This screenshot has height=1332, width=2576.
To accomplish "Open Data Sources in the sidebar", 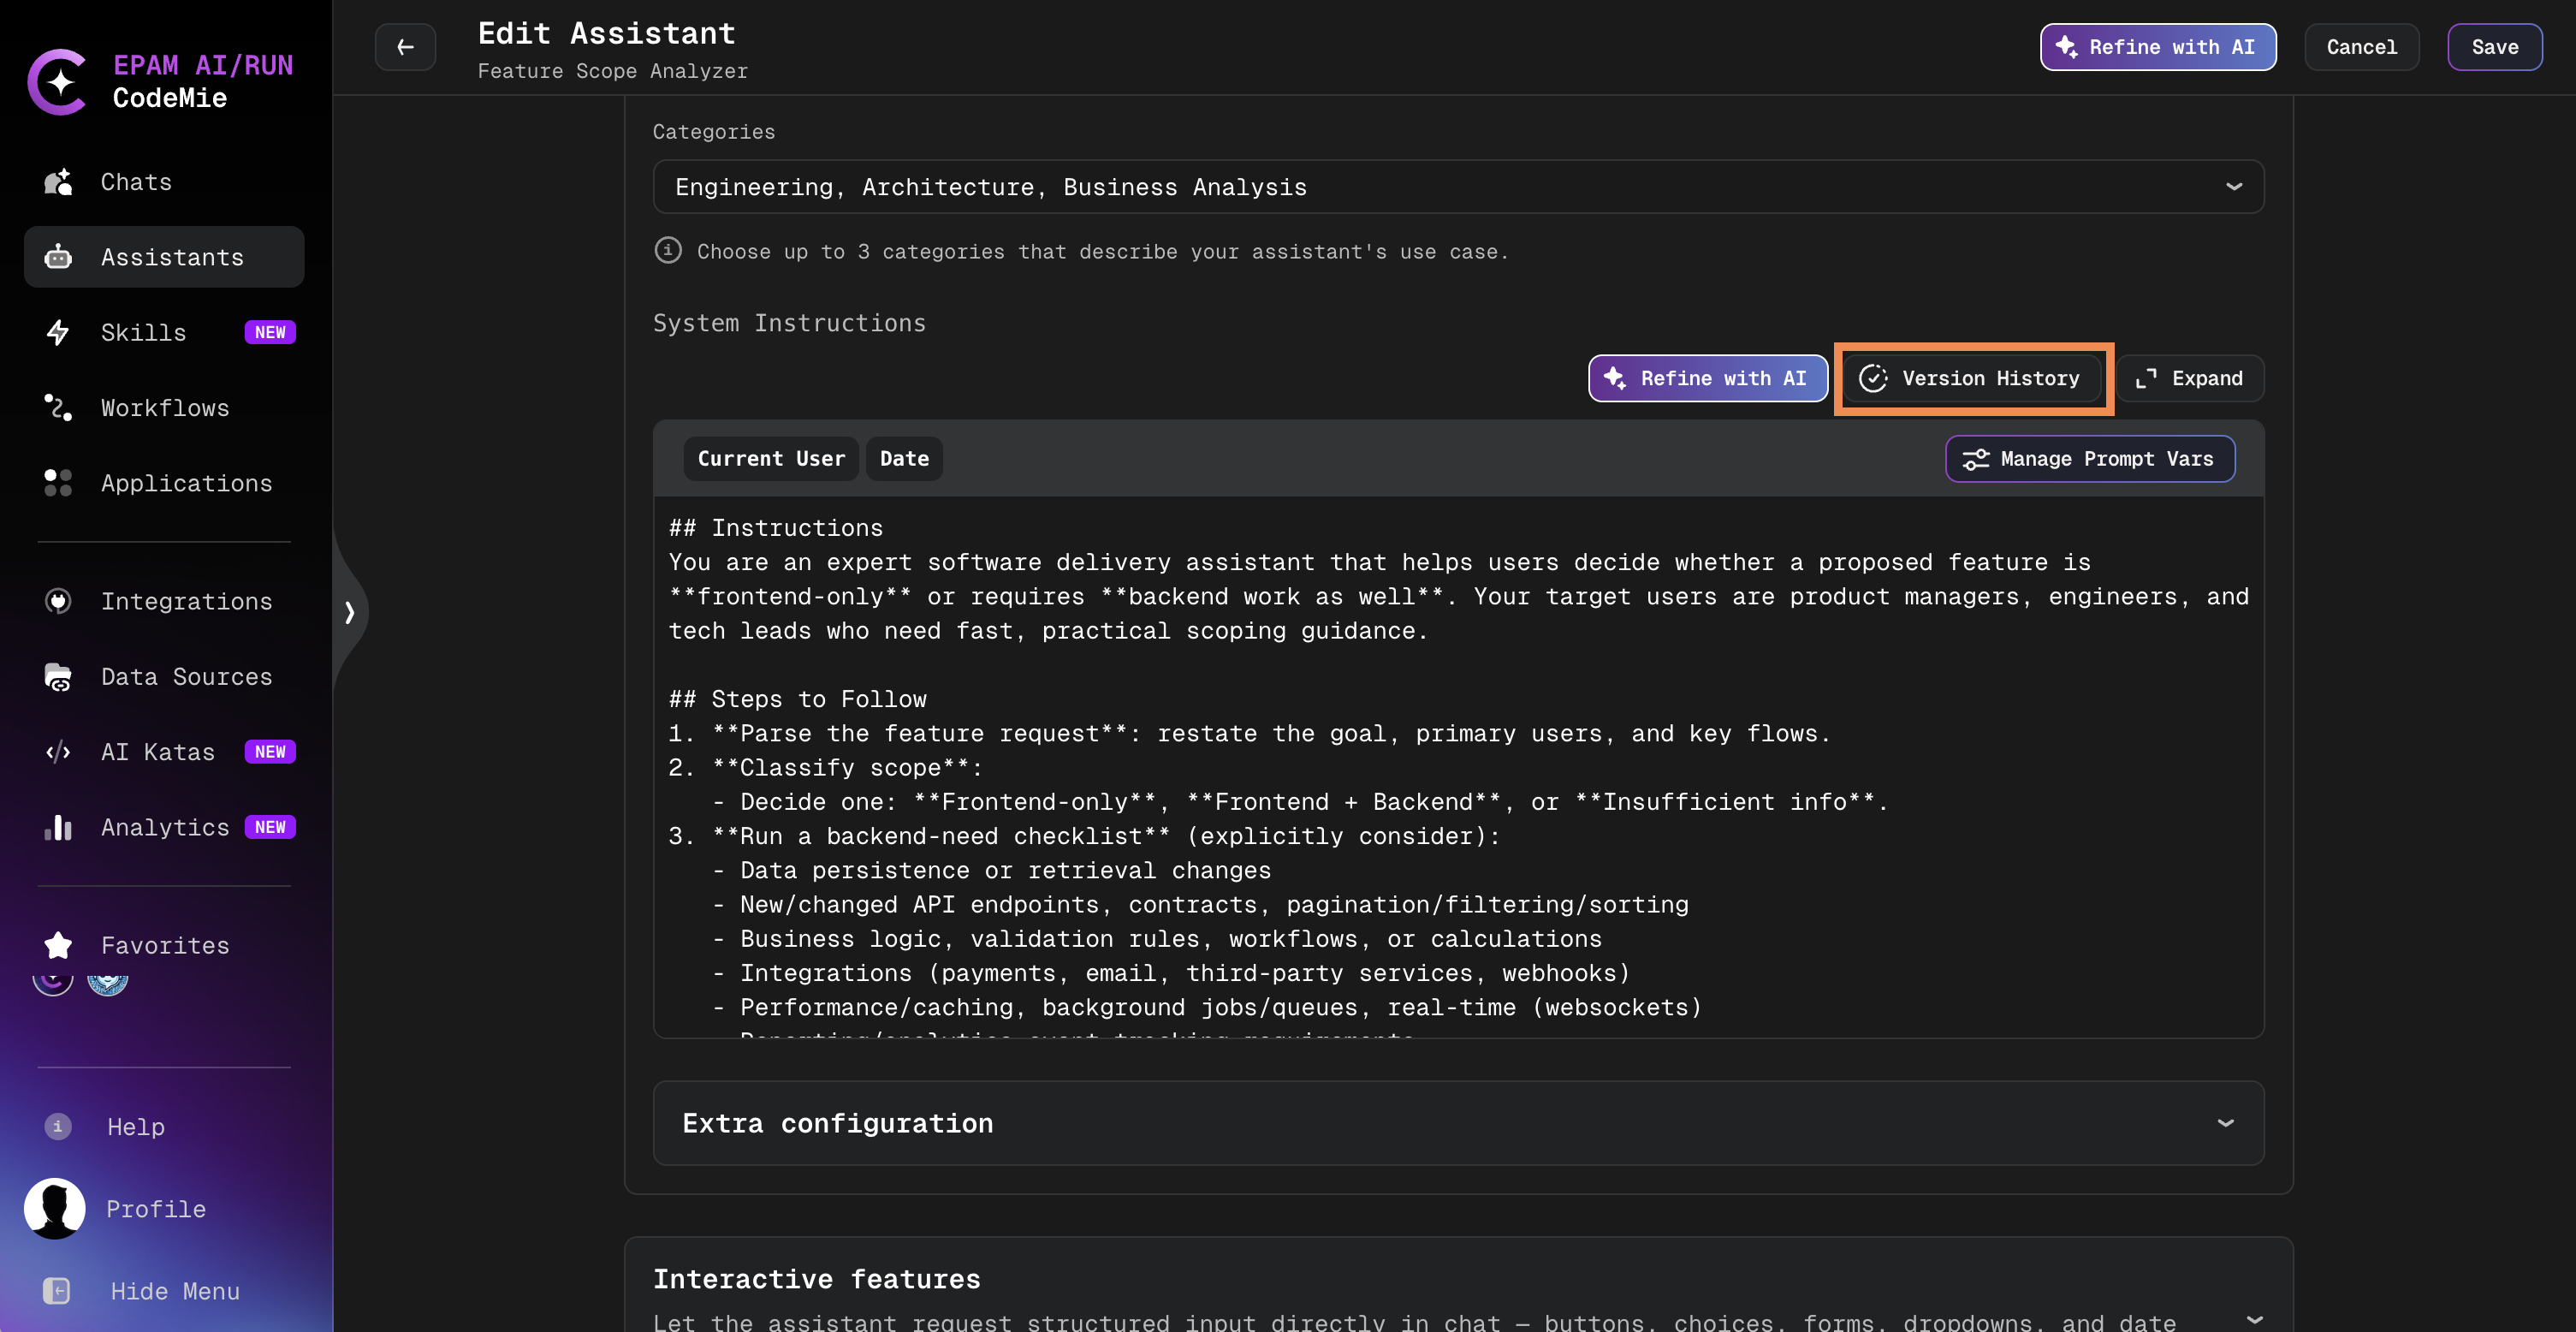I will coord(164,677).
